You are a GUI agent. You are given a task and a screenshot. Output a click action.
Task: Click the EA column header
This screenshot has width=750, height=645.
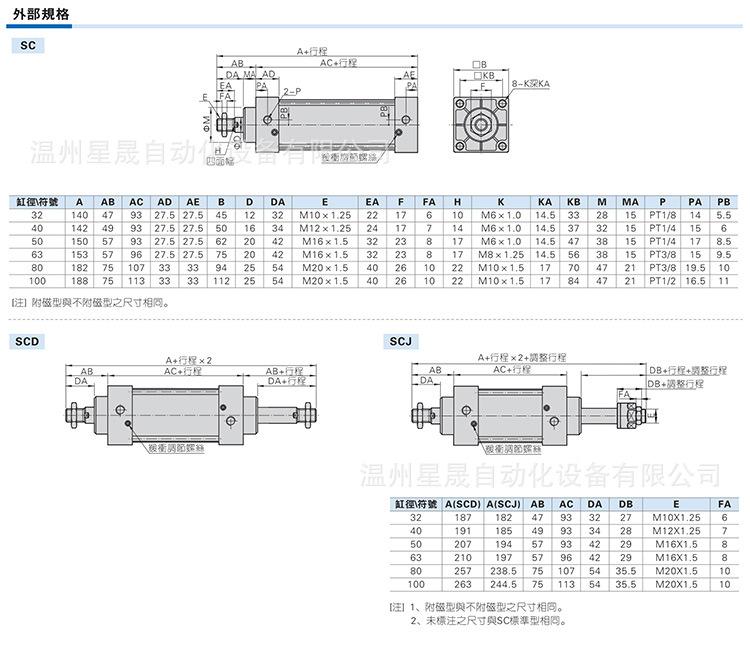click(x=372, y=202)
